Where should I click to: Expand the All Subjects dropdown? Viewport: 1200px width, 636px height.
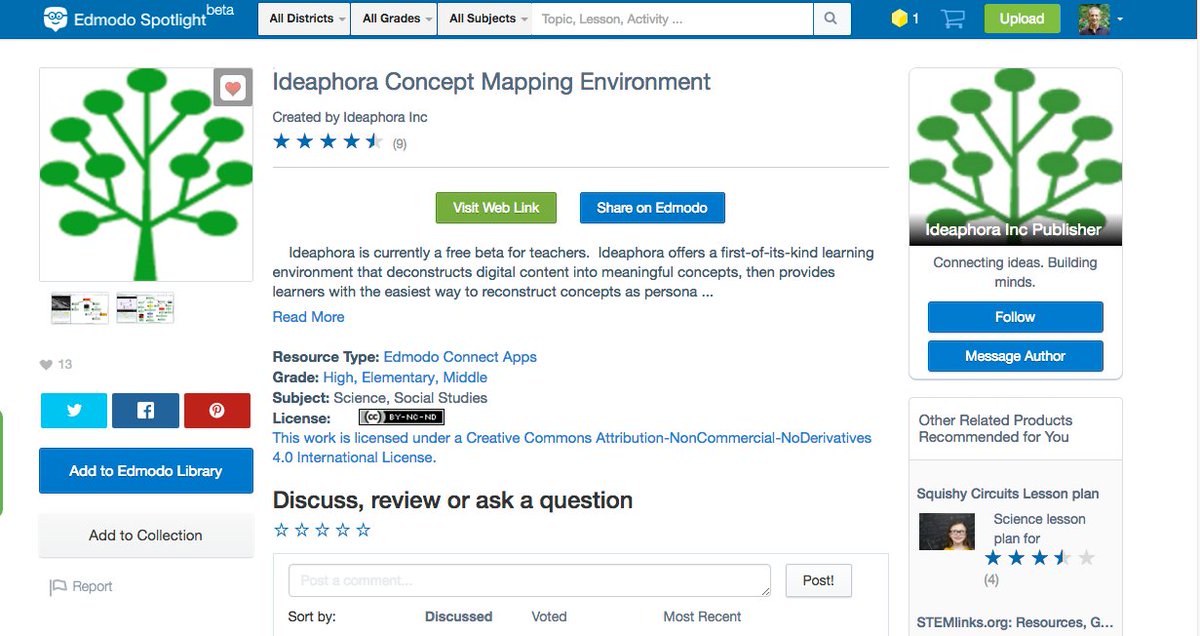click(x=485, y=18)
